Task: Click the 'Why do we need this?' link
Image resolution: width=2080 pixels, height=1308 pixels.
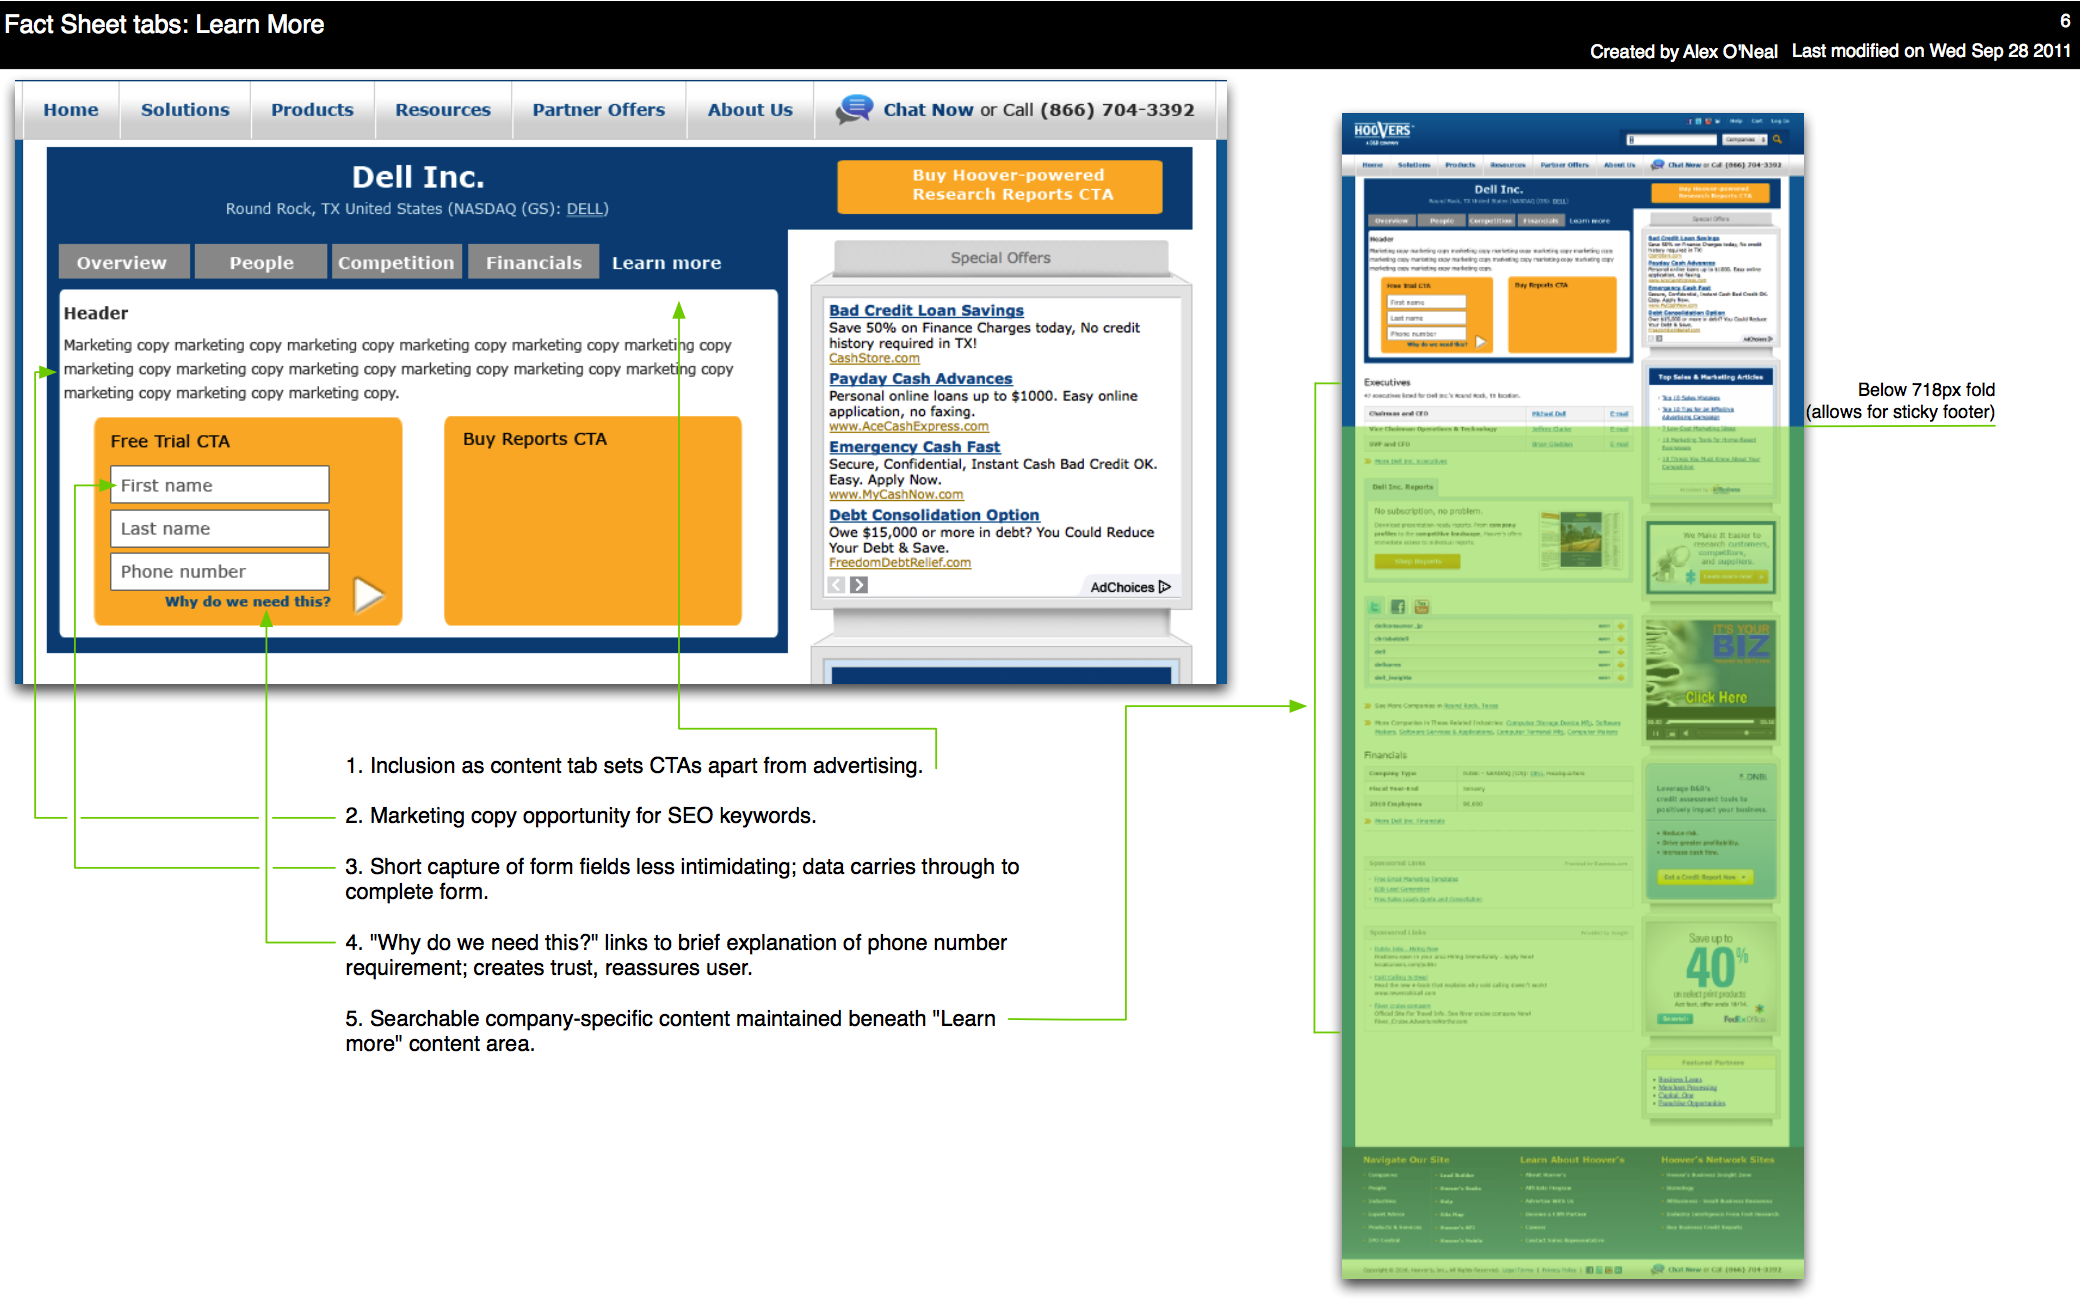Action: [247, 601]
